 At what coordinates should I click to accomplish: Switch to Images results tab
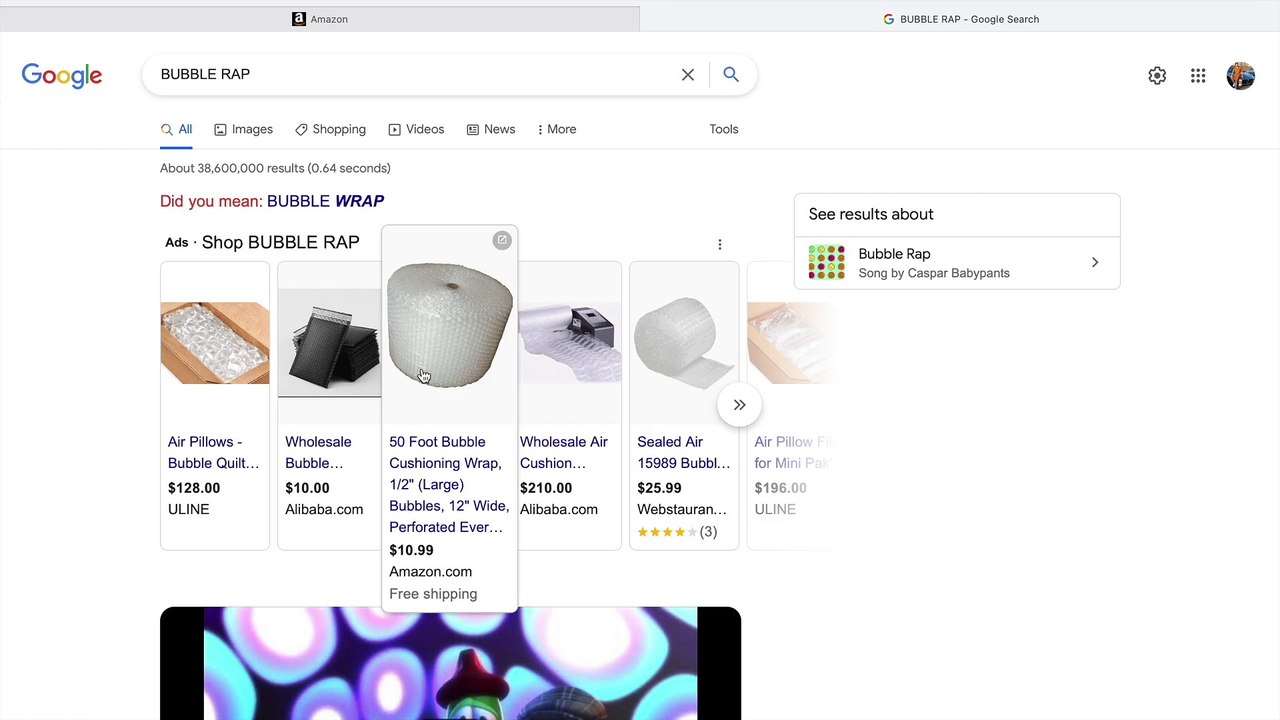click(x=243, y=129)
